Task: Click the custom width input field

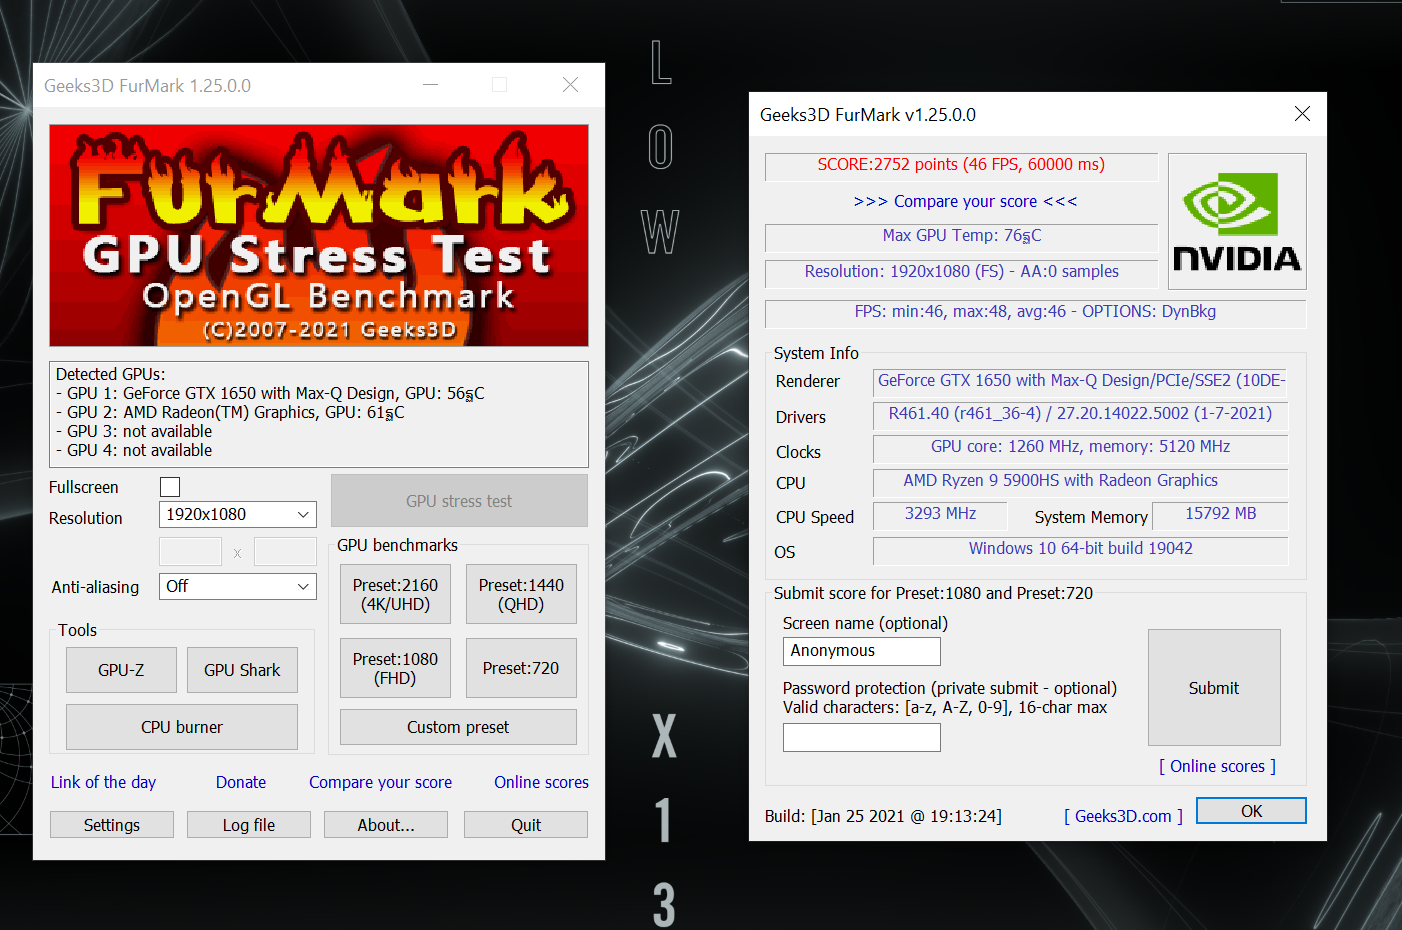Action: pos(190,551)
